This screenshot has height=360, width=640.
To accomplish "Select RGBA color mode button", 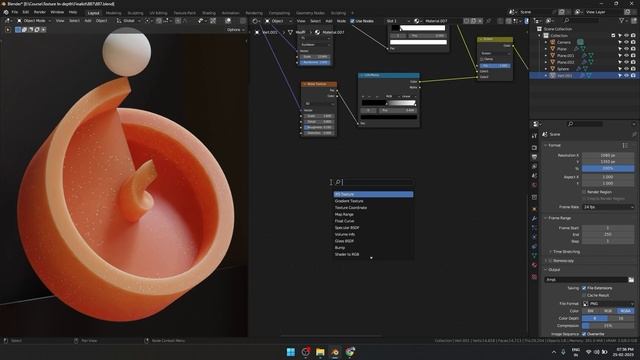I will pos(626,311).
